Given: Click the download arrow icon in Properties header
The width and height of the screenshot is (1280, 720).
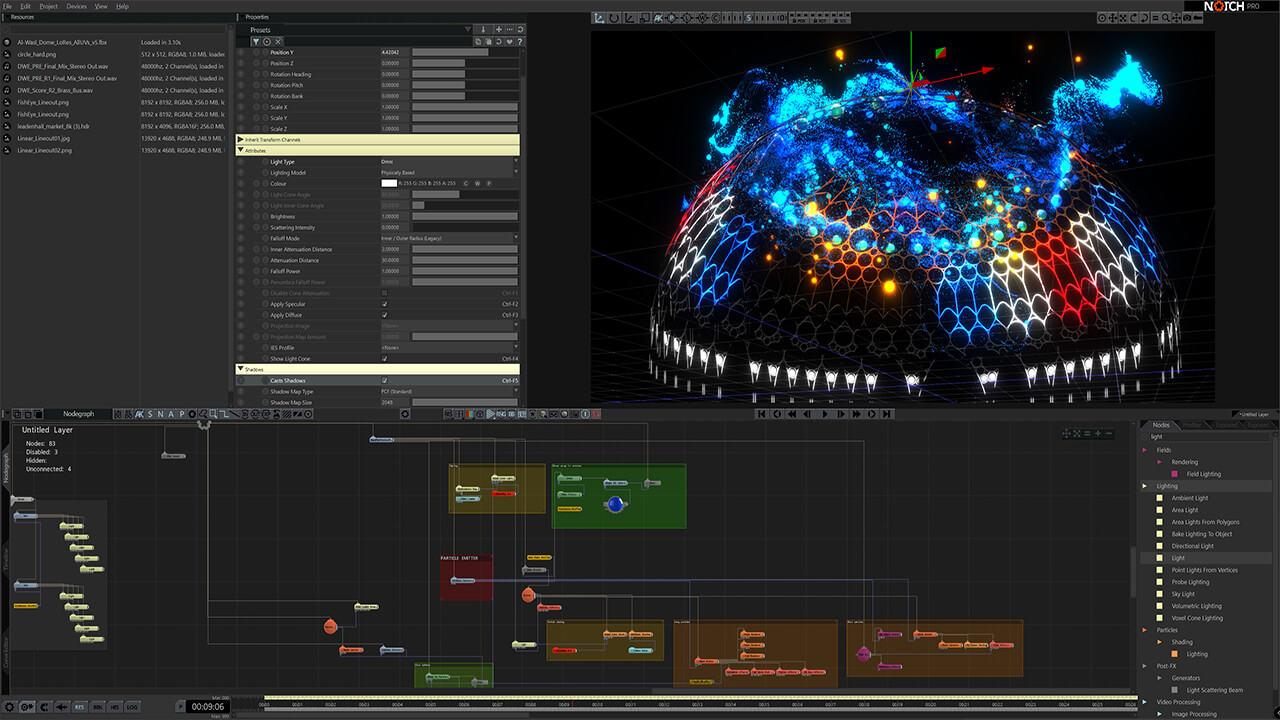Looking at the screenshot, I should (483, 30).
